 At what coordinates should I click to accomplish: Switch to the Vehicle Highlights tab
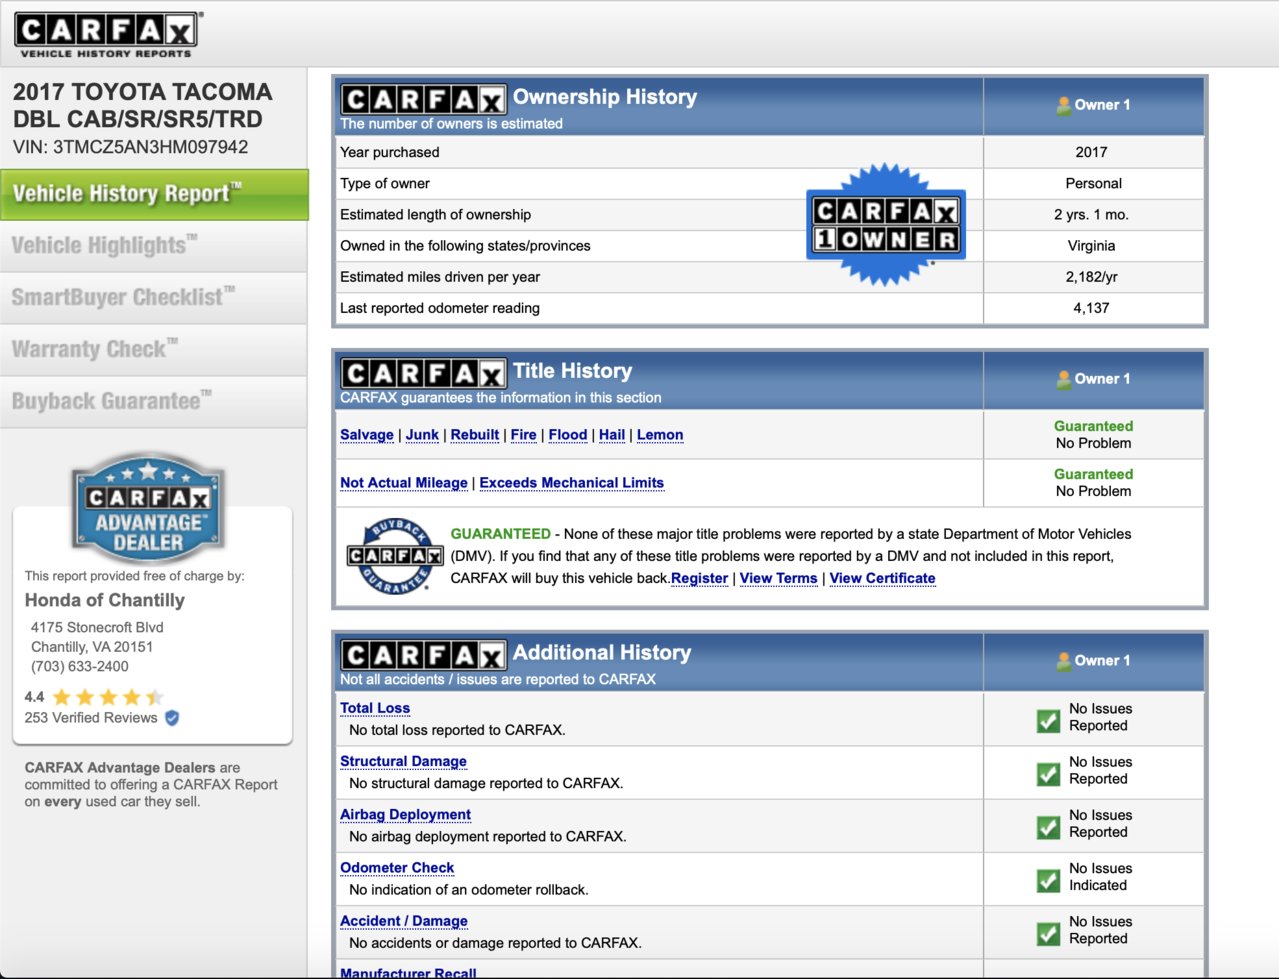click(x=154, y=246)
